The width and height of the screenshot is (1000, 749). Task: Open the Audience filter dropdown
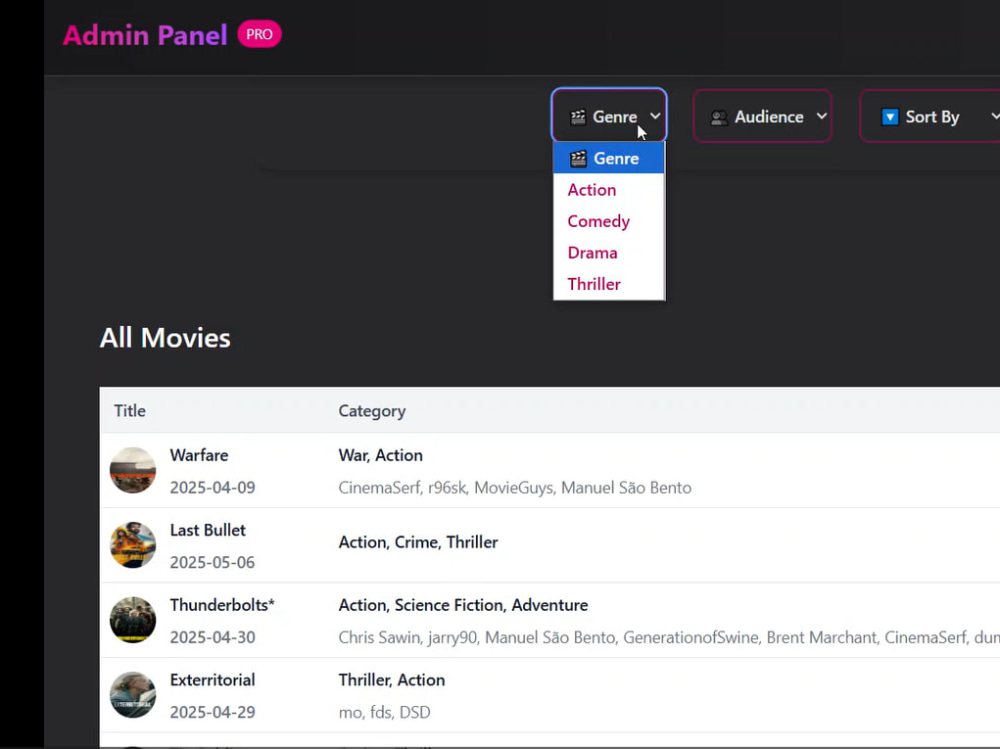tap(762, 116)
